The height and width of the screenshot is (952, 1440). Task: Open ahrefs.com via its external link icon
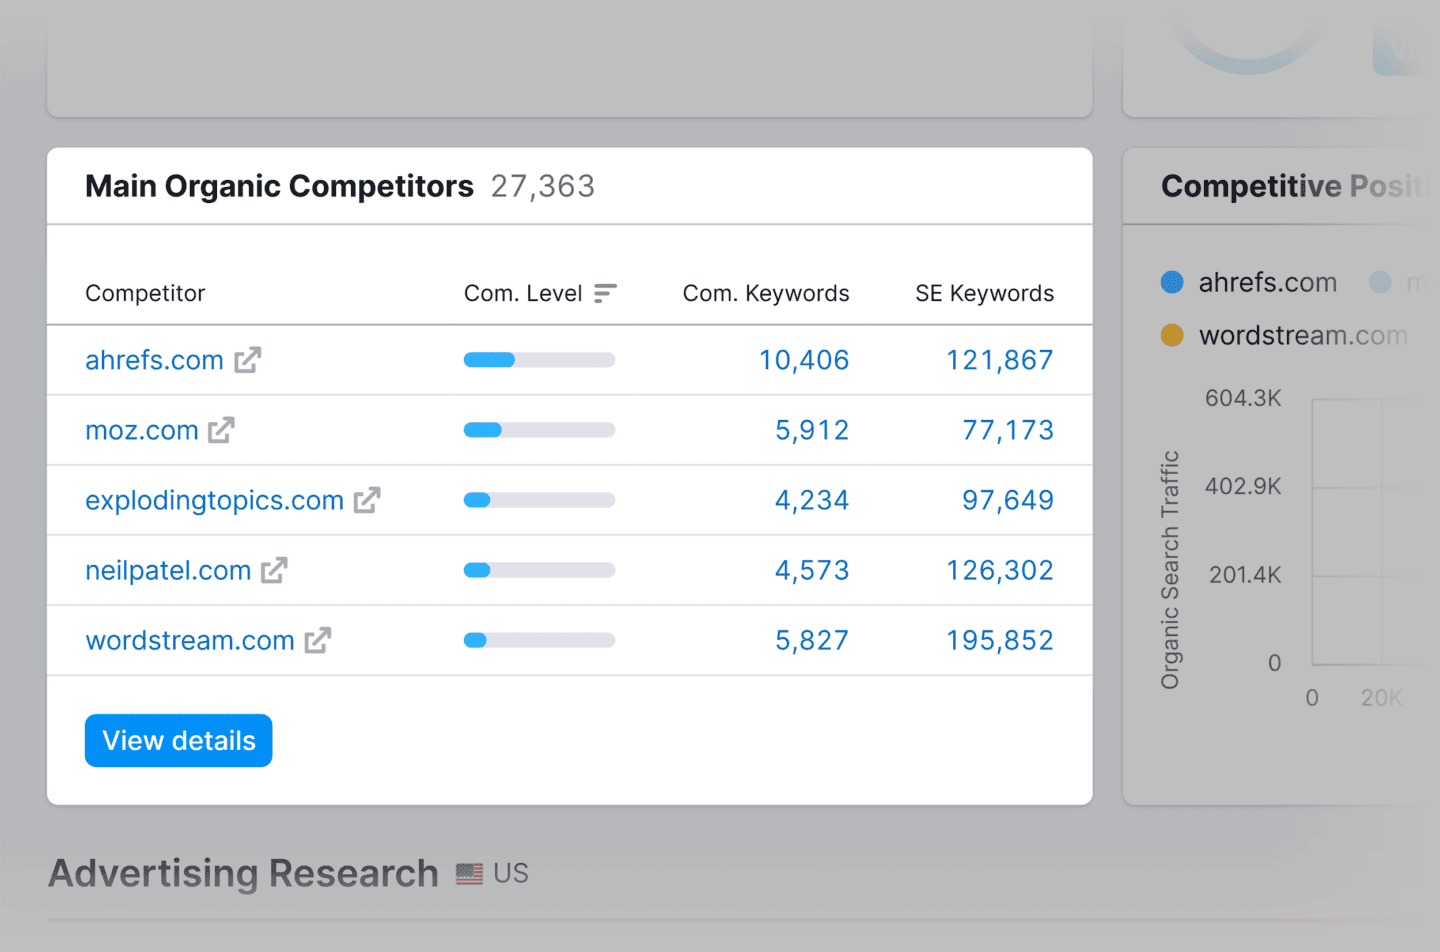click(247, 359)
